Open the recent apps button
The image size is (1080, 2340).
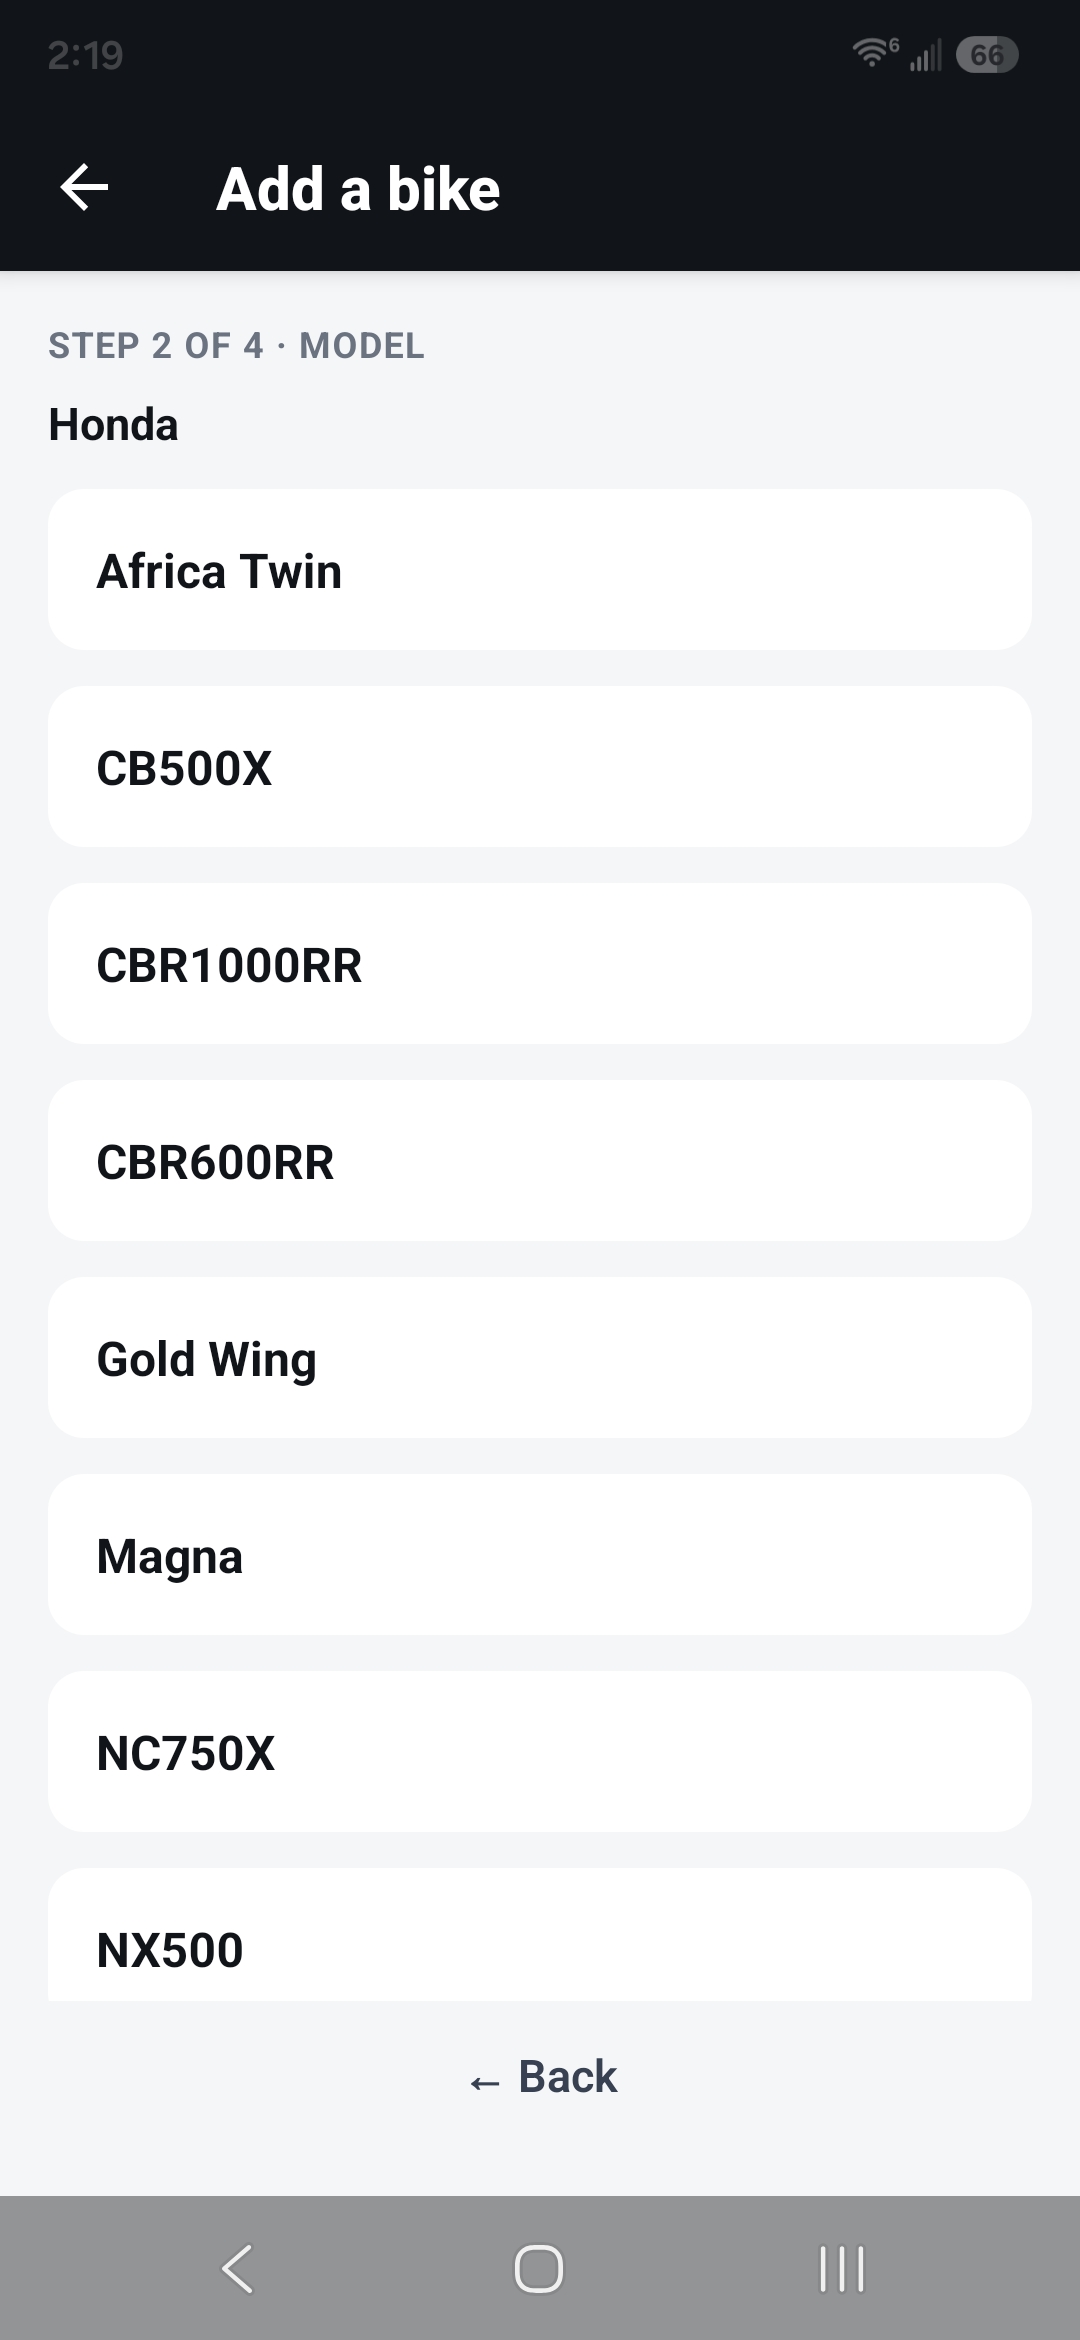click(x=841, y=2268)
